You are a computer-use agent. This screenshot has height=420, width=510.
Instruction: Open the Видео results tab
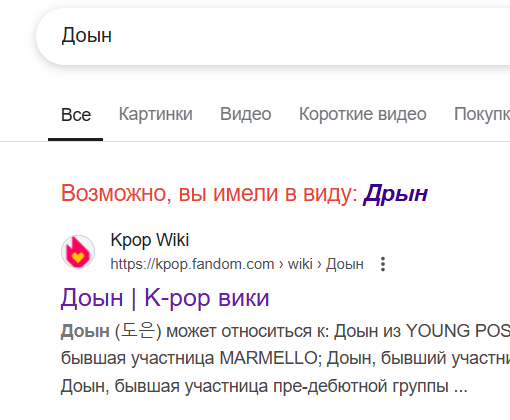(246, 114)
